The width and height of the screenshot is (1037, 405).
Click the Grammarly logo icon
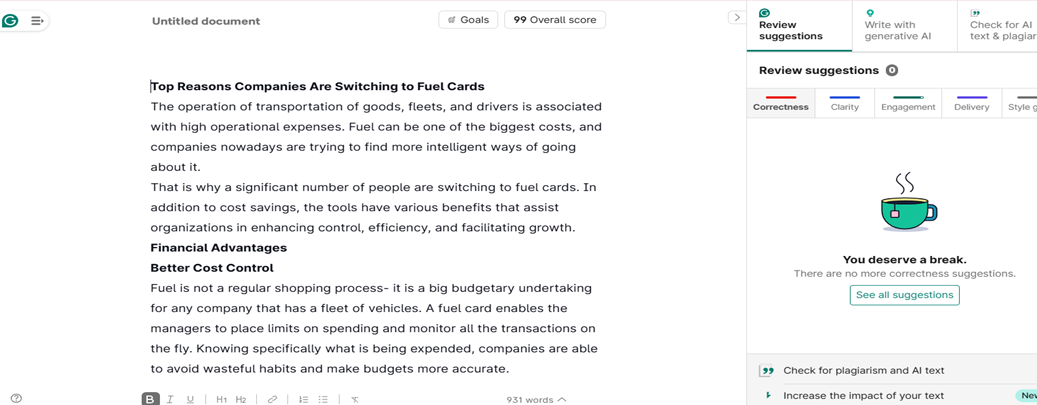pos(11,20)
